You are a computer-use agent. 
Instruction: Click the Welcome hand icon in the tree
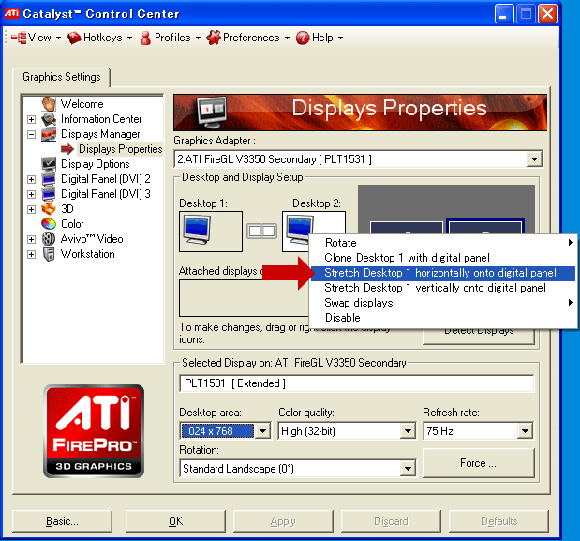click(48, 104)
